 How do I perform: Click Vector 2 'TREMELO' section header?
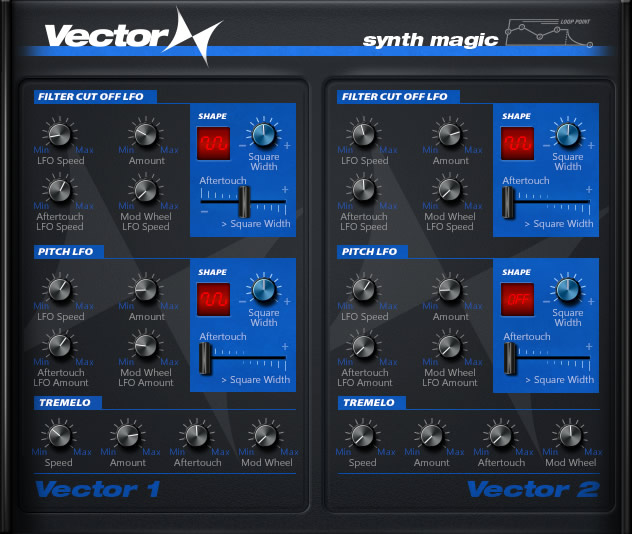tap(372, 402)
